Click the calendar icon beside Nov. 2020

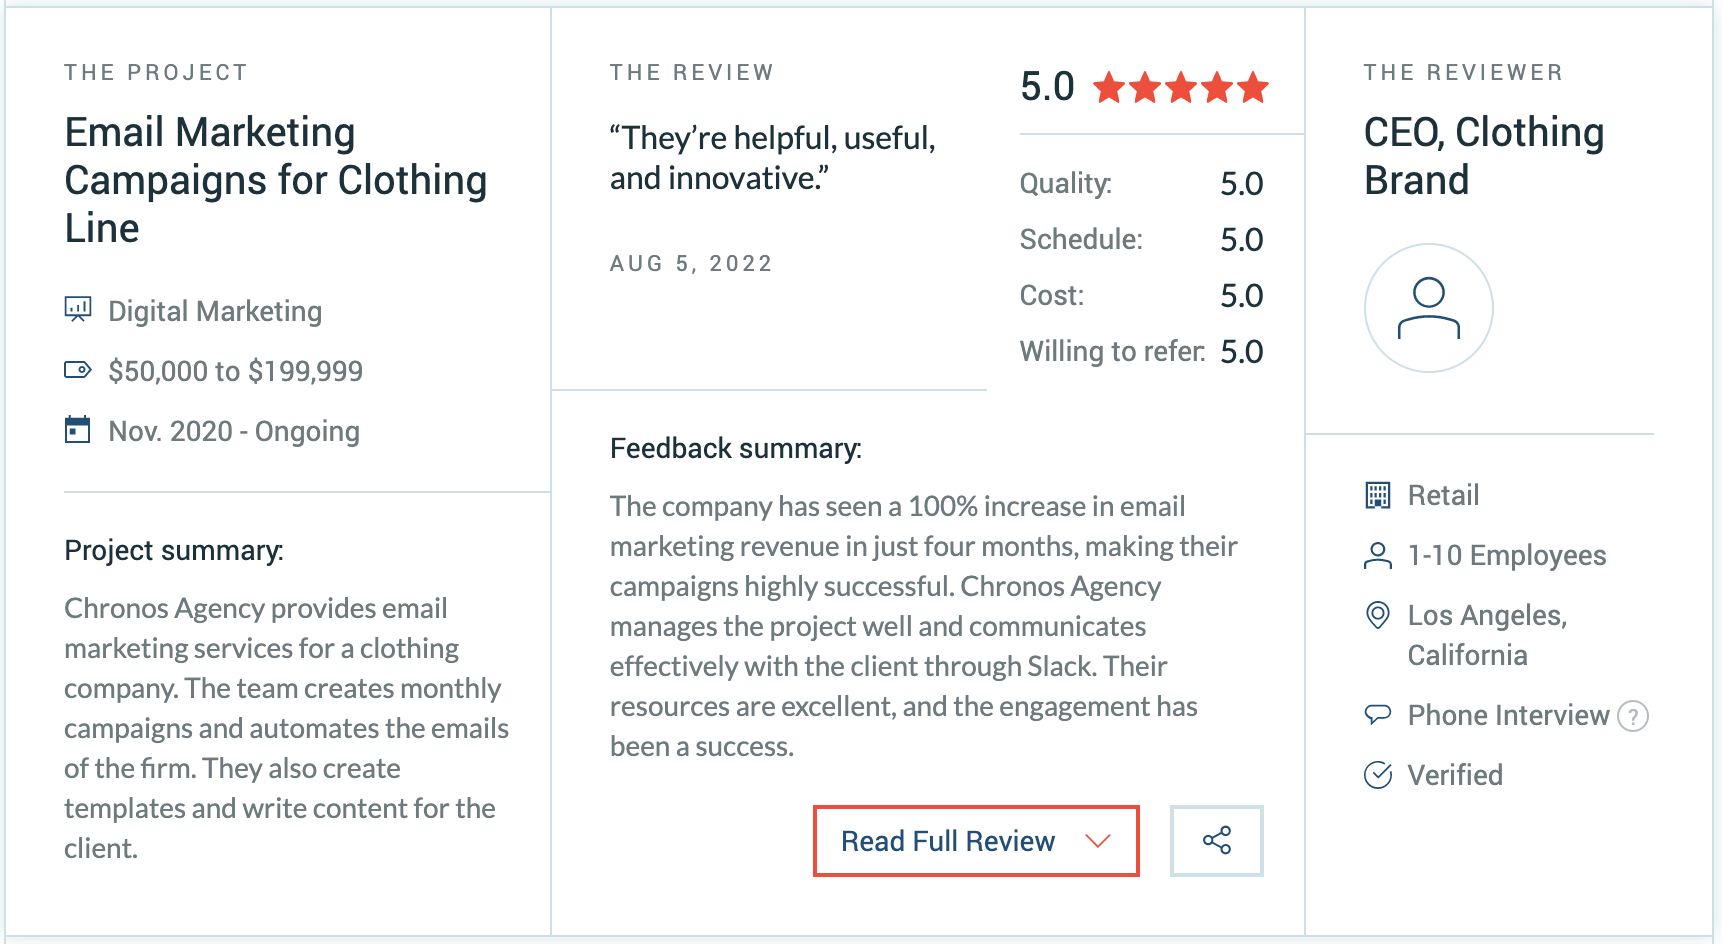coord(78,430)
